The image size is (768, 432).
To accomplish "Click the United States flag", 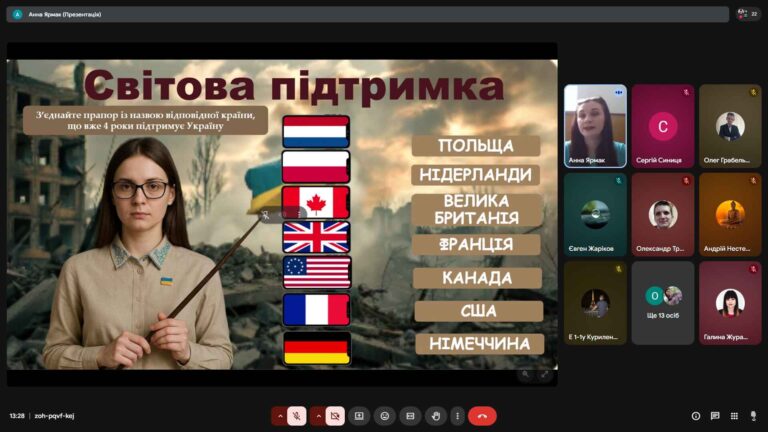I will [x=317, y=272].
